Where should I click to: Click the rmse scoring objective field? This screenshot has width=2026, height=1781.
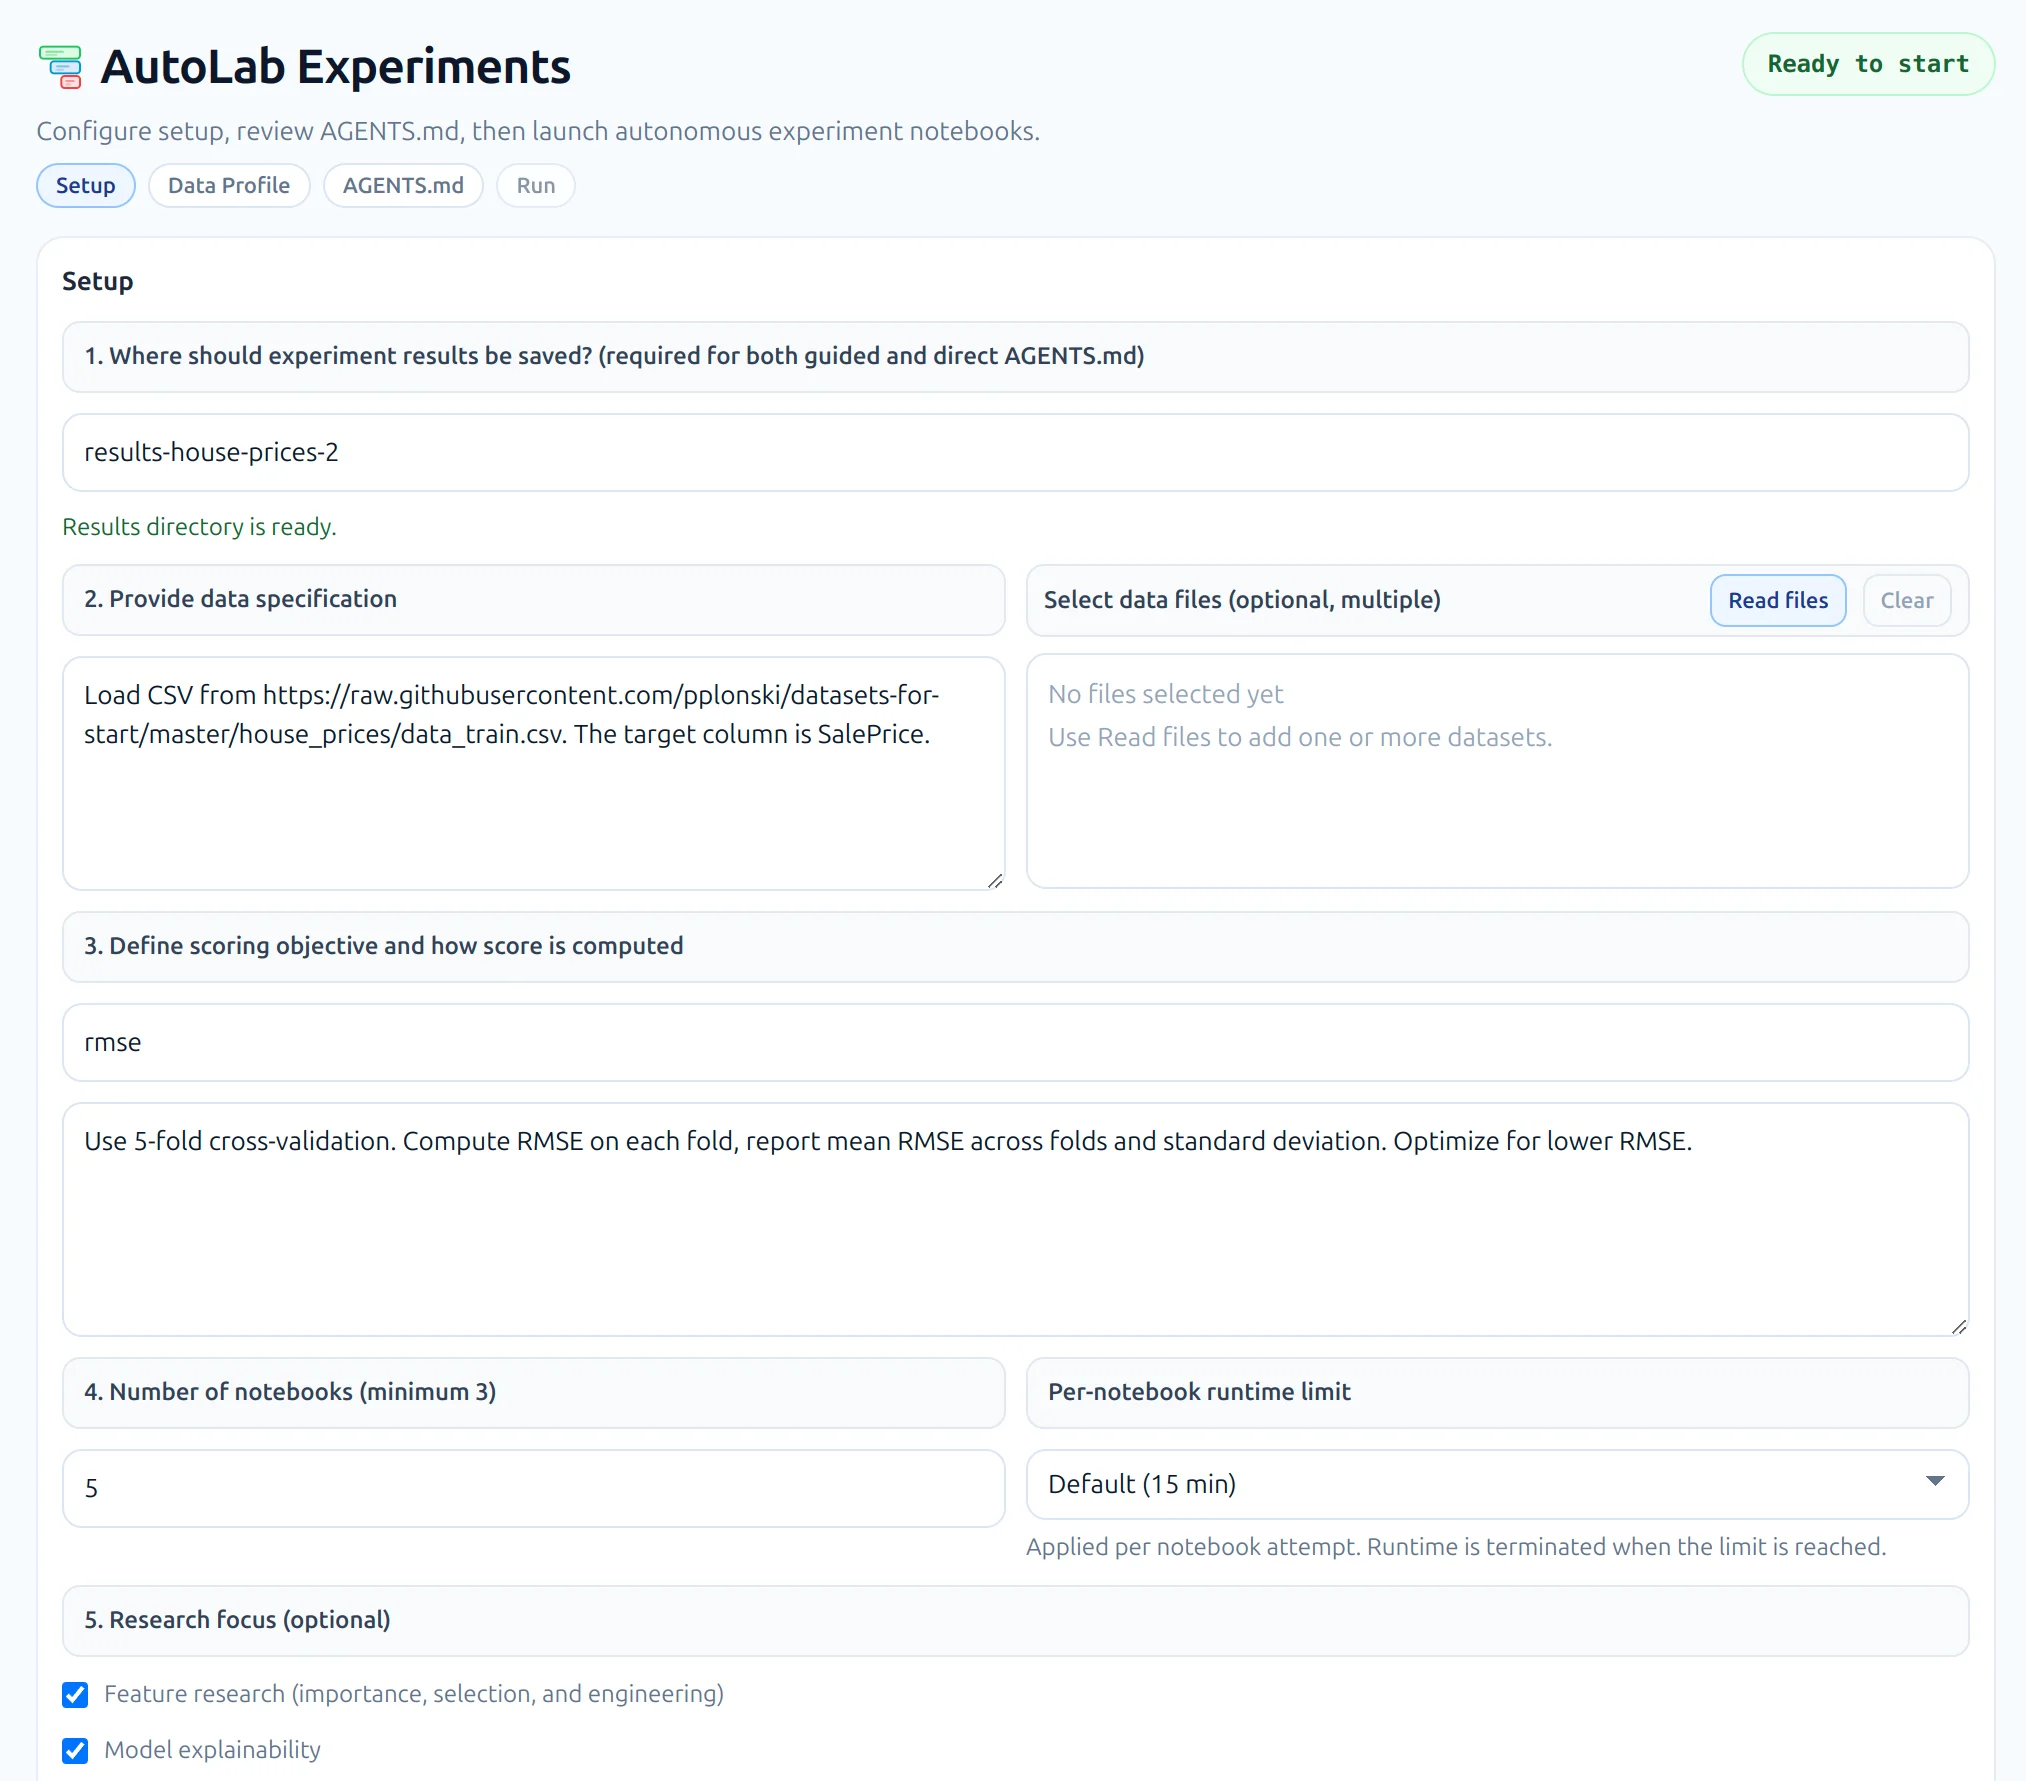point(1014,1042)
